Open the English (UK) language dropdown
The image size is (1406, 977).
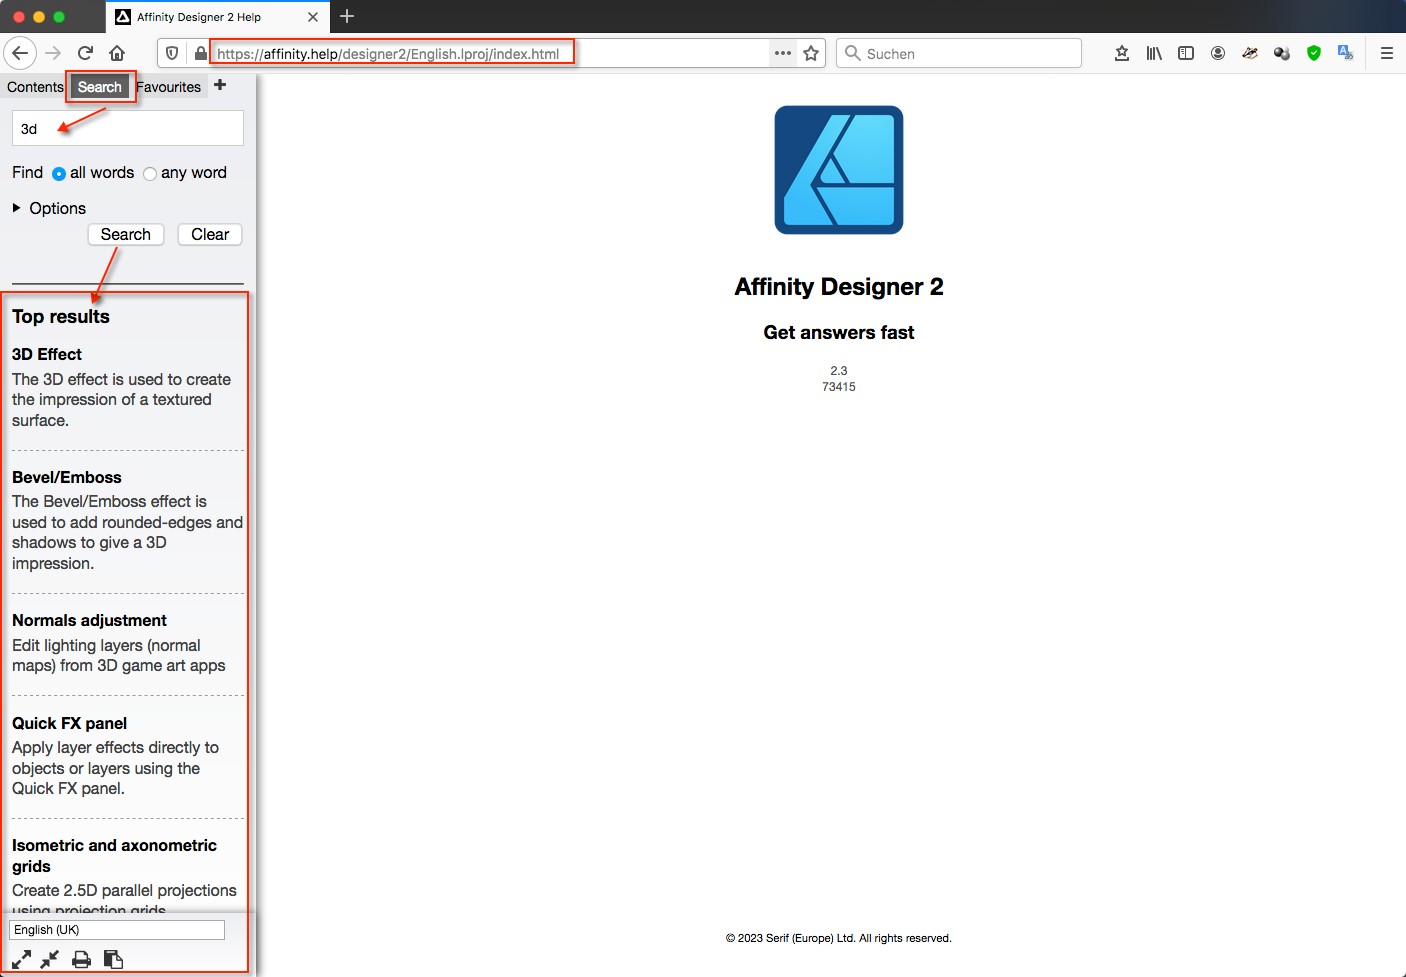117,930
